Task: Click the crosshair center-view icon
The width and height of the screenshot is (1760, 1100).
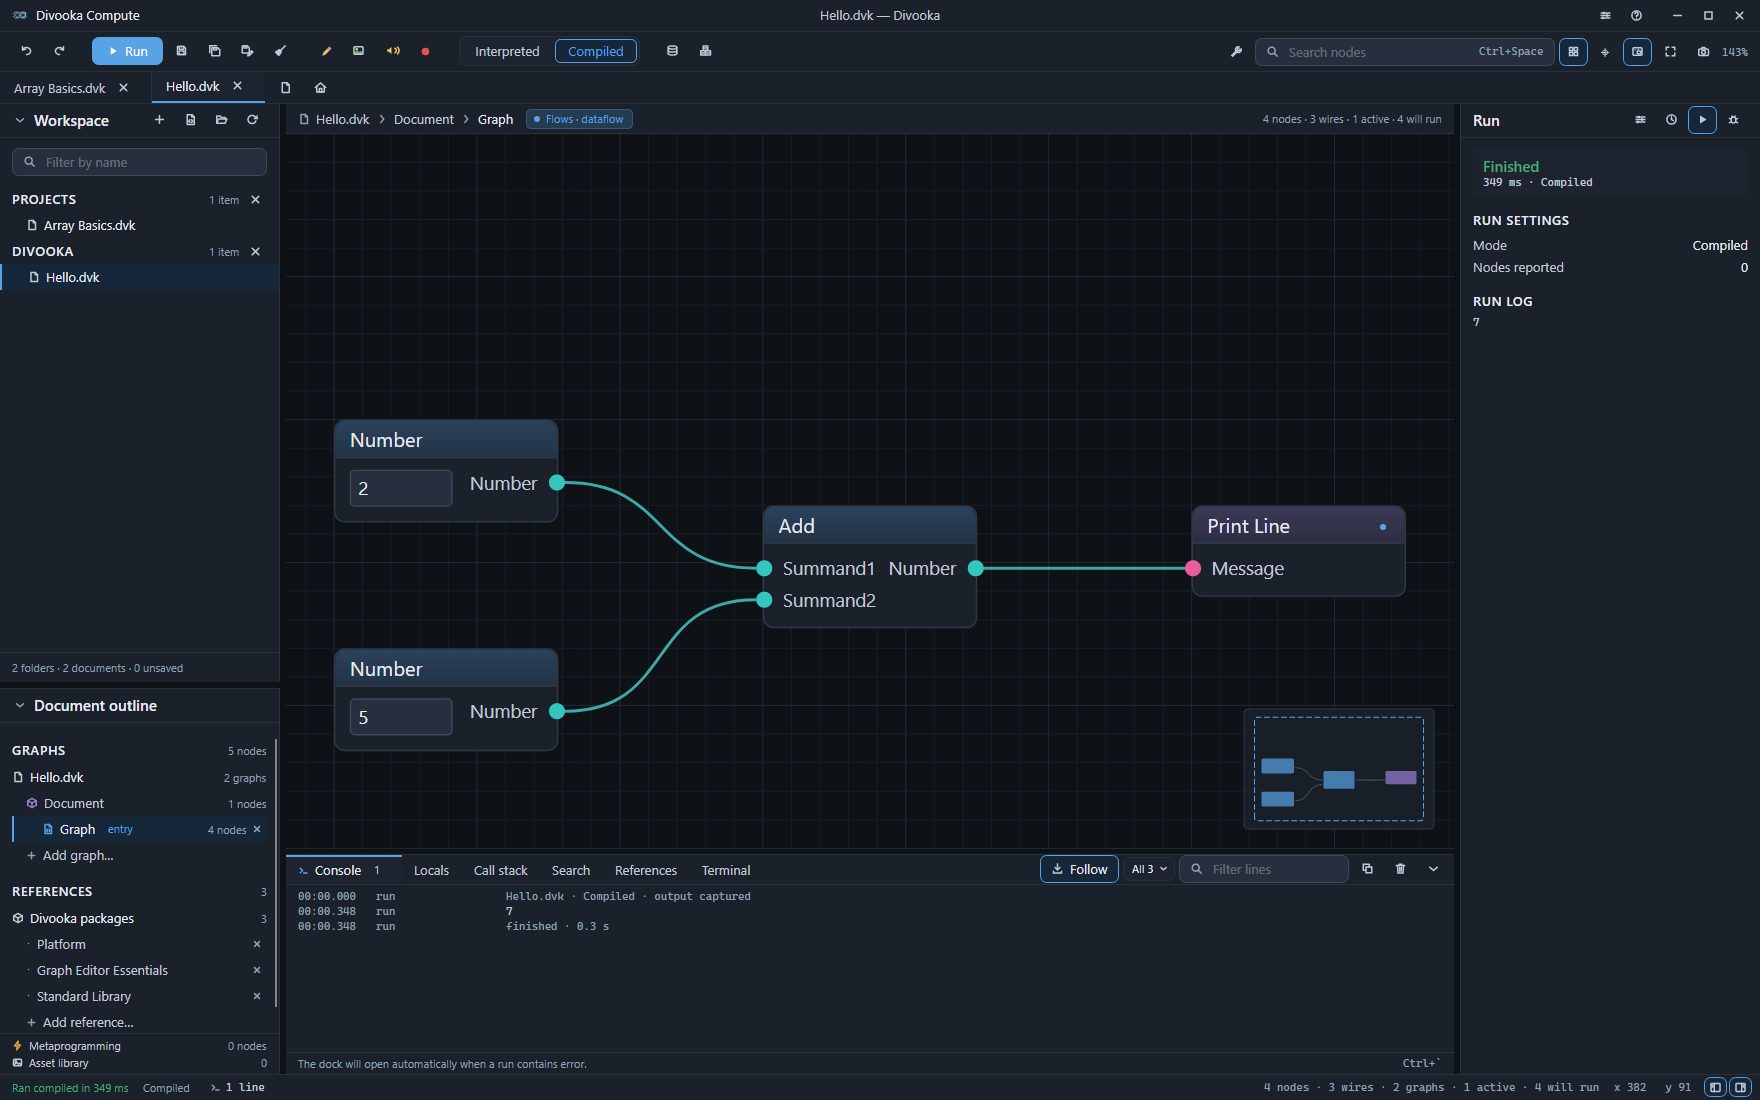Action: pyautogui.click(x=1605, y=52)
